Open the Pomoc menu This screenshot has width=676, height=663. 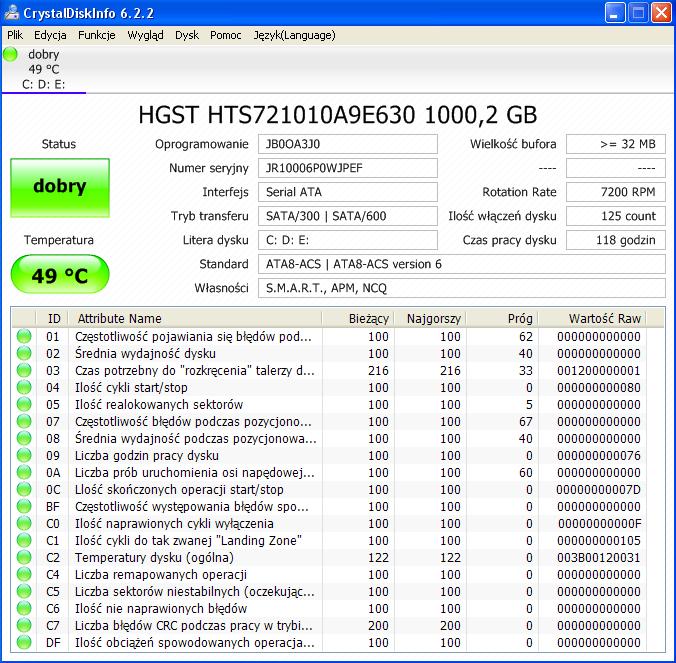click(x=225, y=35)
